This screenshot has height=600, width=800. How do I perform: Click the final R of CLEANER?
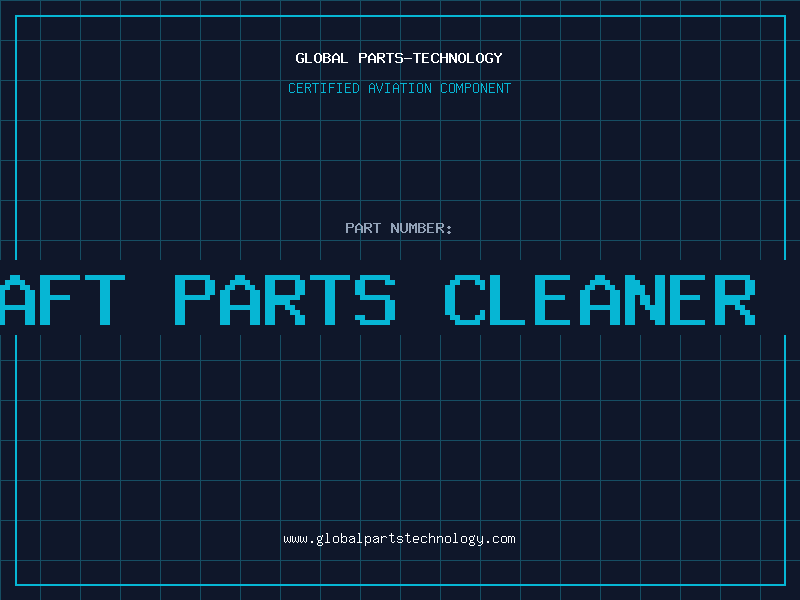click(x=735, y=299)
